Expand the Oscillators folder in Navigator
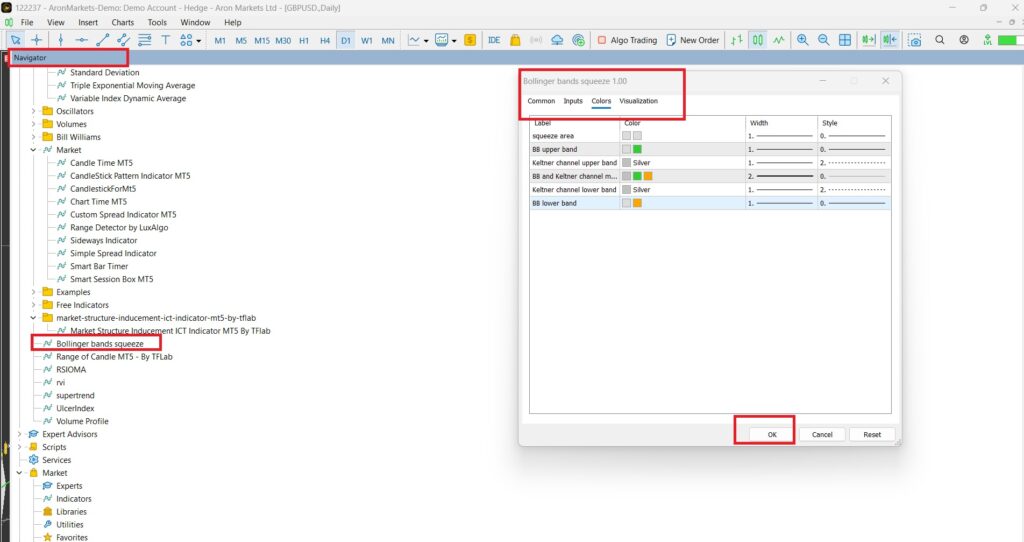Image resolution: width=1024 pixels, height=542 pixels. 33,111
